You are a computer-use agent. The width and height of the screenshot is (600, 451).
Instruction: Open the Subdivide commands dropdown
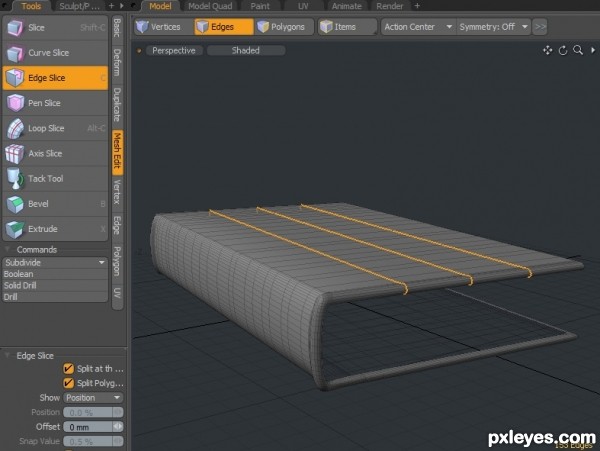pos(55,262)
